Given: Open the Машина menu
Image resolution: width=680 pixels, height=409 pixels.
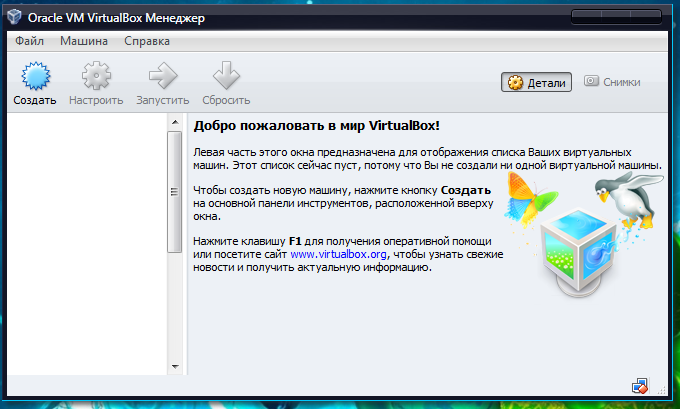Looking at the screenshot, I should (84, 41).
